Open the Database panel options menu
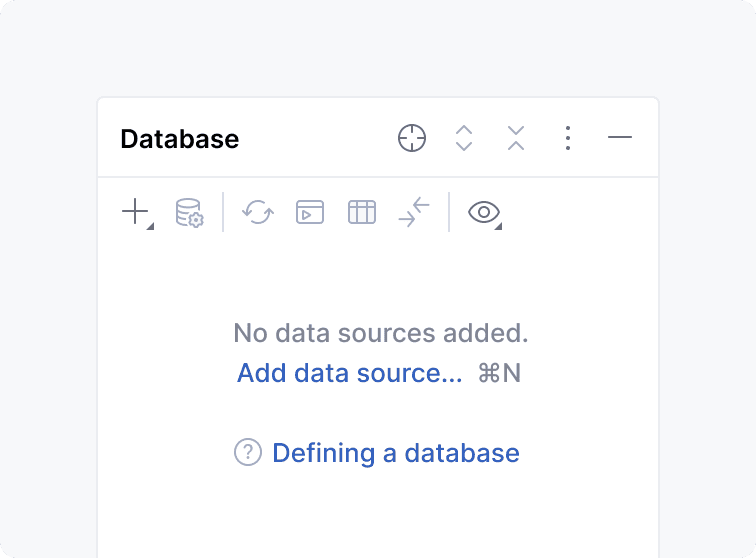The image size is (756, 558). [568, 138]
